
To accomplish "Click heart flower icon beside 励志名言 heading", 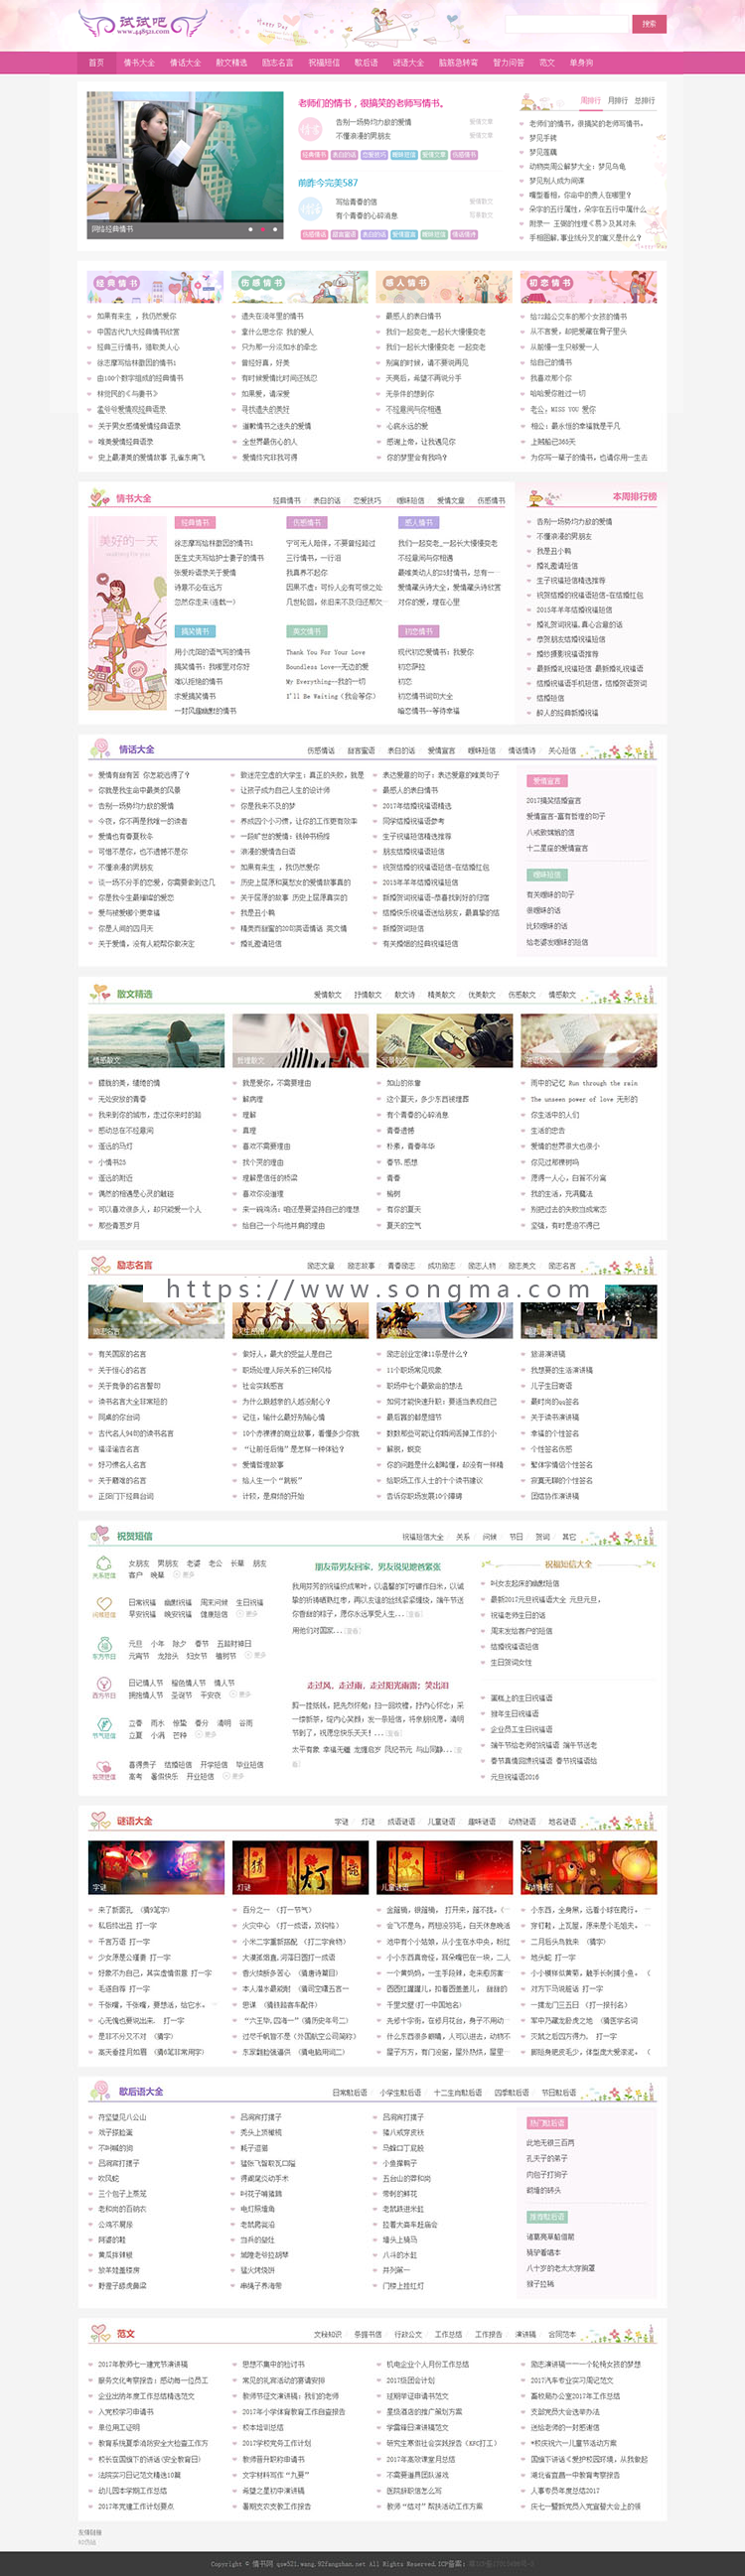I will coord(99,1265).
